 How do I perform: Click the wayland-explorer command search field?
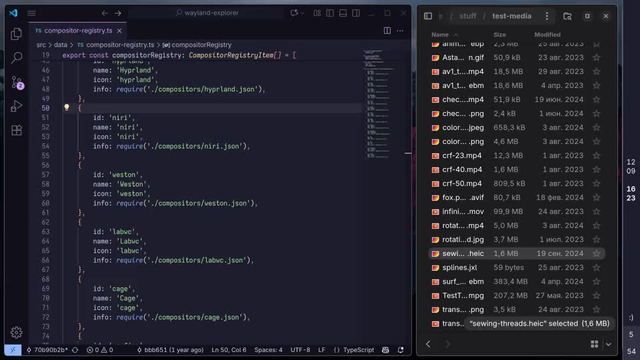[207, 13]
